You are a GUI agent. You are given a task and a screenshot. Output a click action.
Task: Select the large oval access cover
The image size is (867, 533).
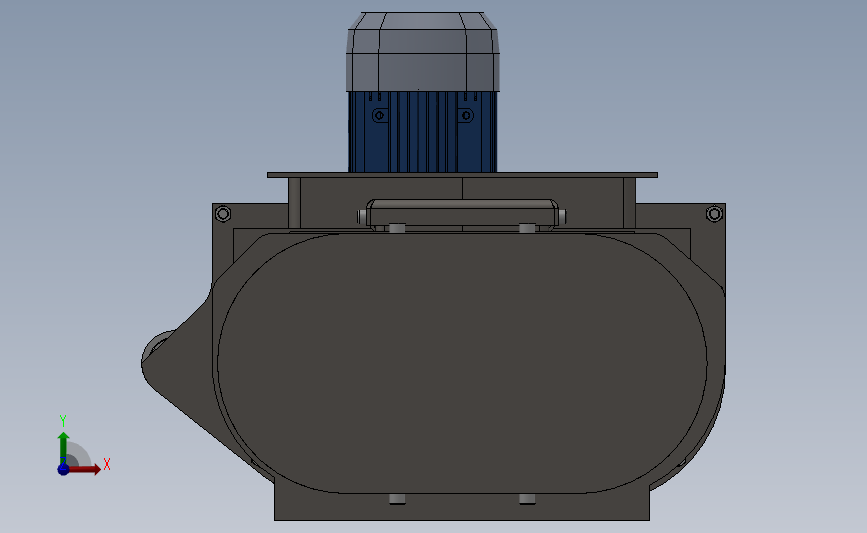pos(462,363)
